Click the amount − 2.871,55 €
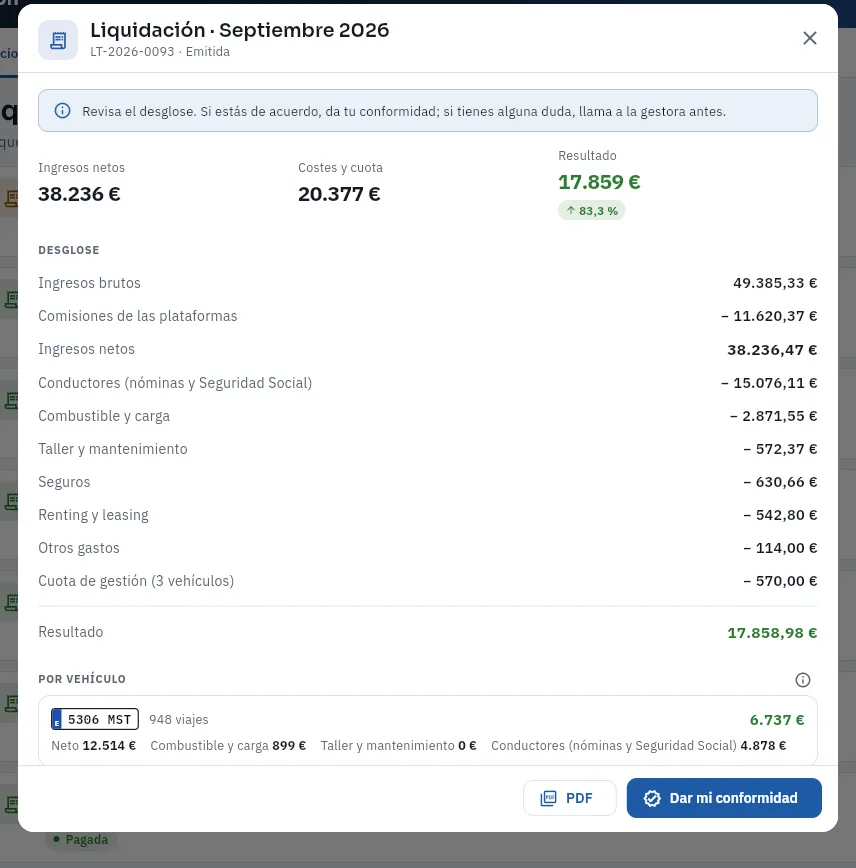This screenshot has height=868, width=856. (774, 416)
